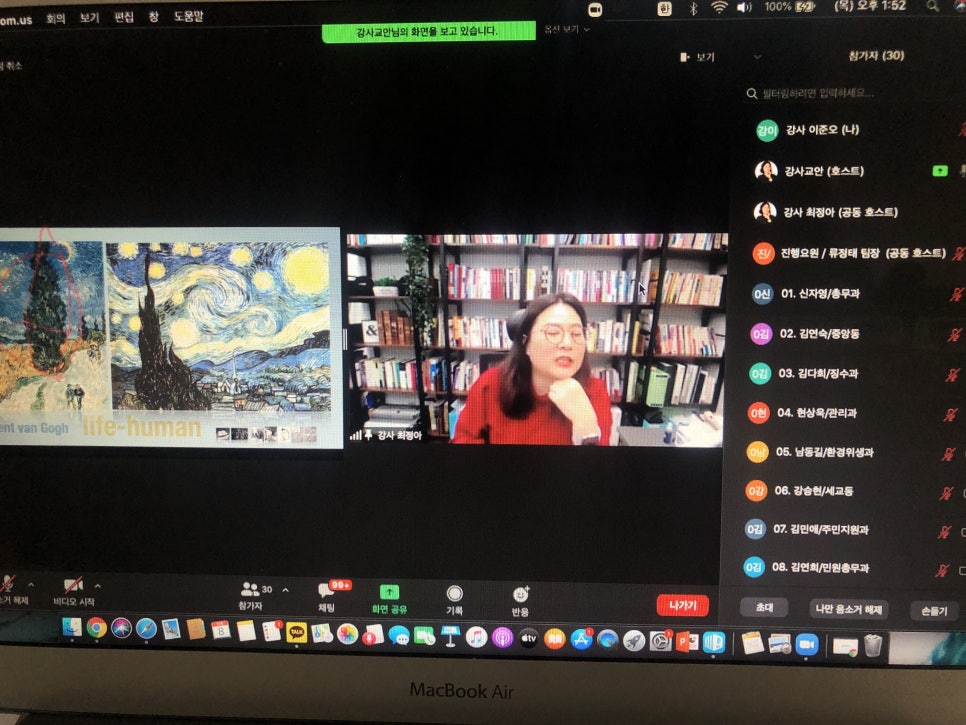This screenshot has height=725, width=966.
Task: Open the 회의 menu in menu bar
Action: (55, 18)
